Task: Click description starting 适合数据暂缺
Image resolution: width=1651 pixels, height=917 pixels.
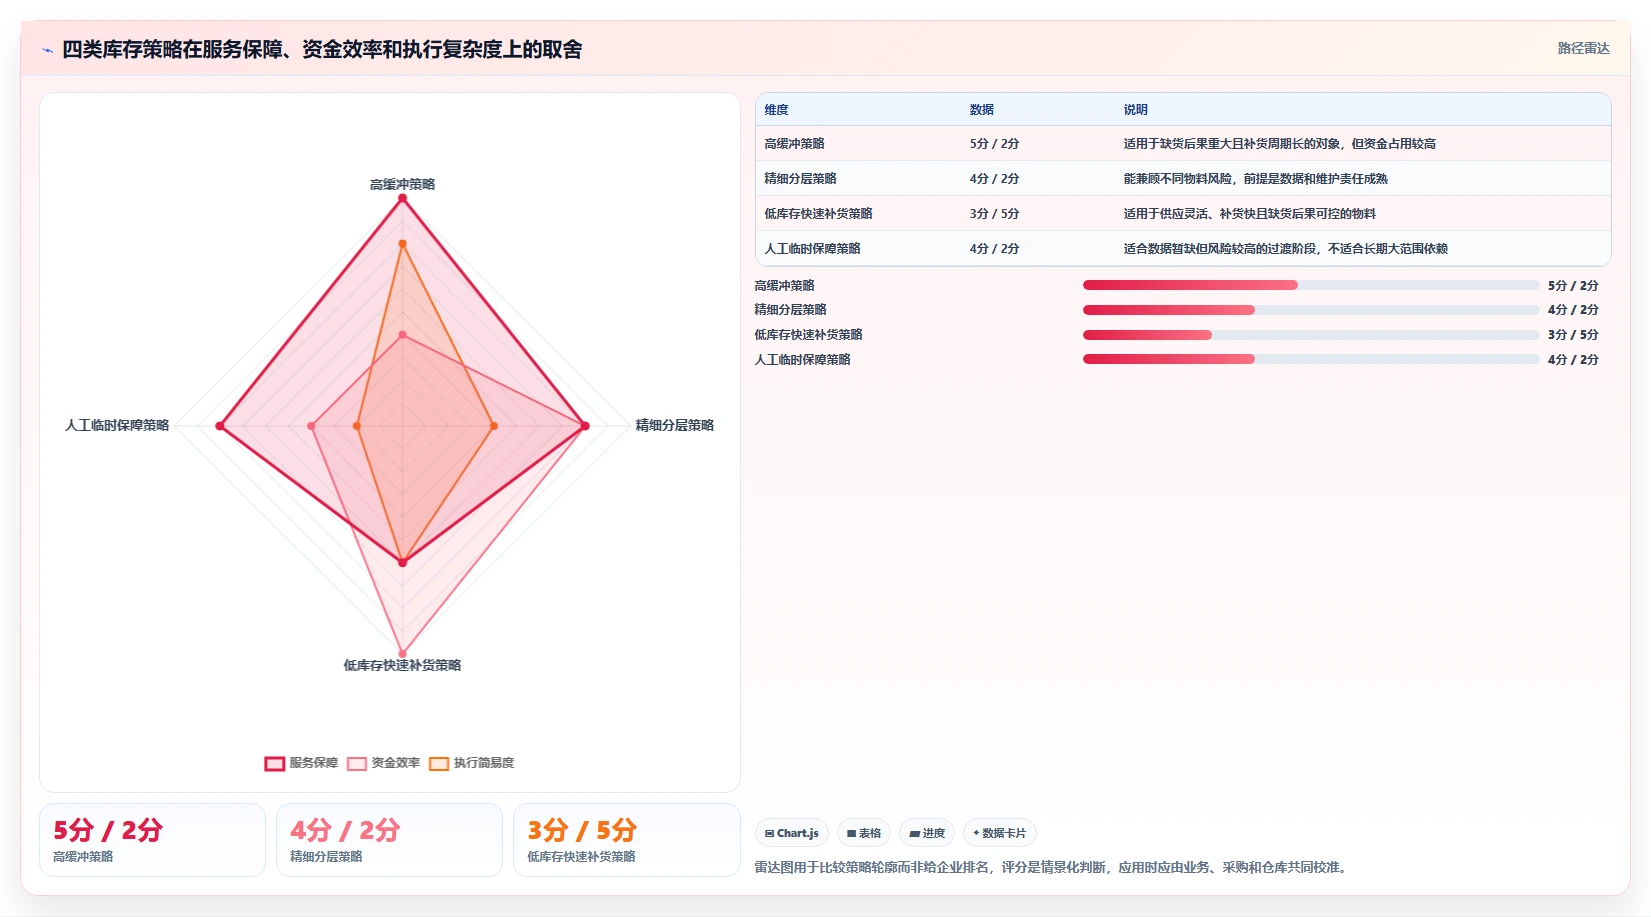Action: (x=1285, y=249)
